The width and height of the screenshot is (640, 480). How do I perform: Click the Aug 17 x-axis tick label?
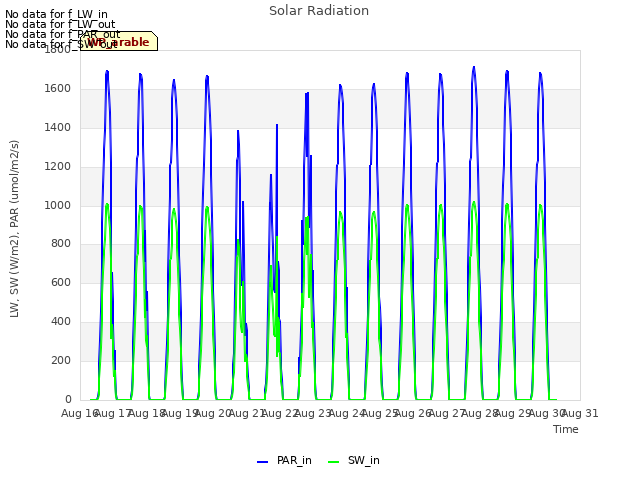pos(113,413)
